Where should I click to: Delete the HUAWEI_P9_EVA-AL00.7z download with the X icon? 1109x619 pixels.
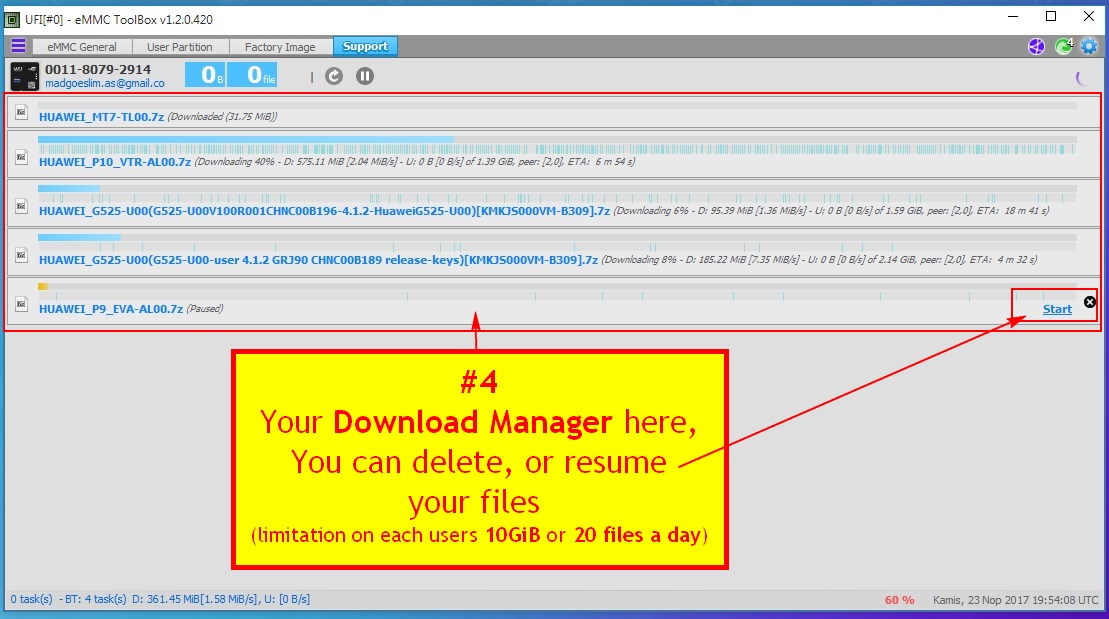pos(1090,302)
